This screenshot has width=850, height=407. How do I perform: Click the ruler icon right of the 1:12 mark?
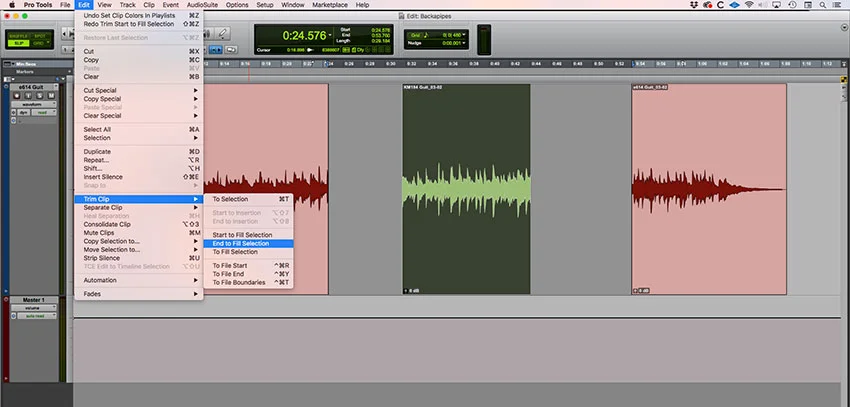[x=844, y=63]
